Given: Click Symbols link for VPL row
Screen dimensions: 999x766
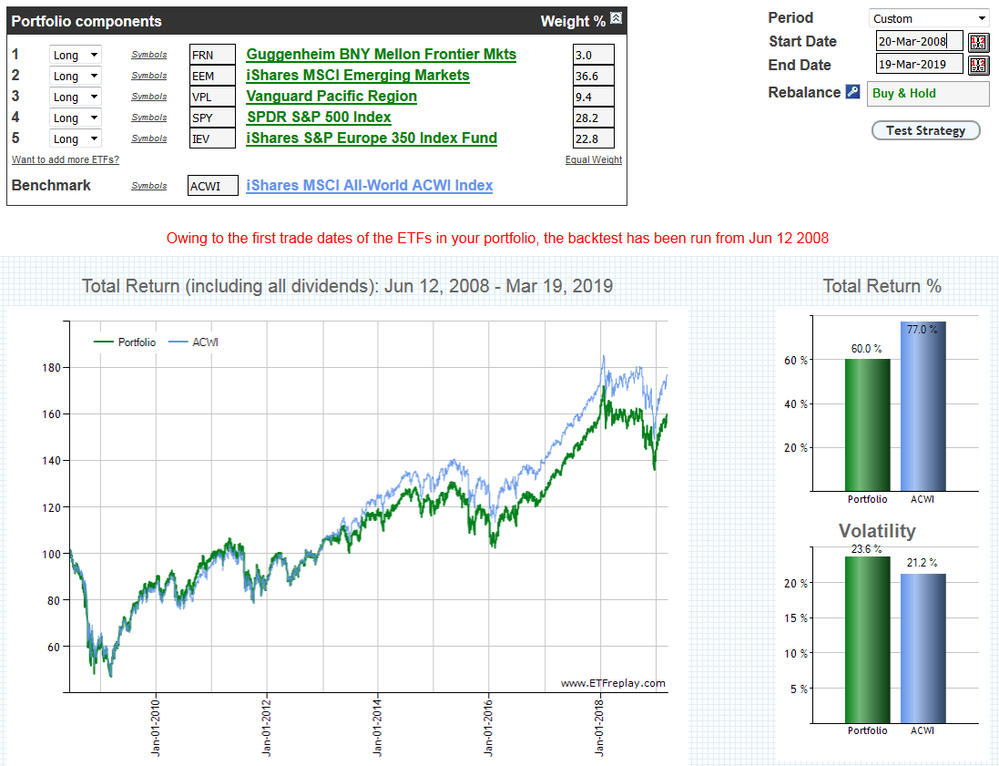Looking at the screenshot, I should (x=149, y=97).
